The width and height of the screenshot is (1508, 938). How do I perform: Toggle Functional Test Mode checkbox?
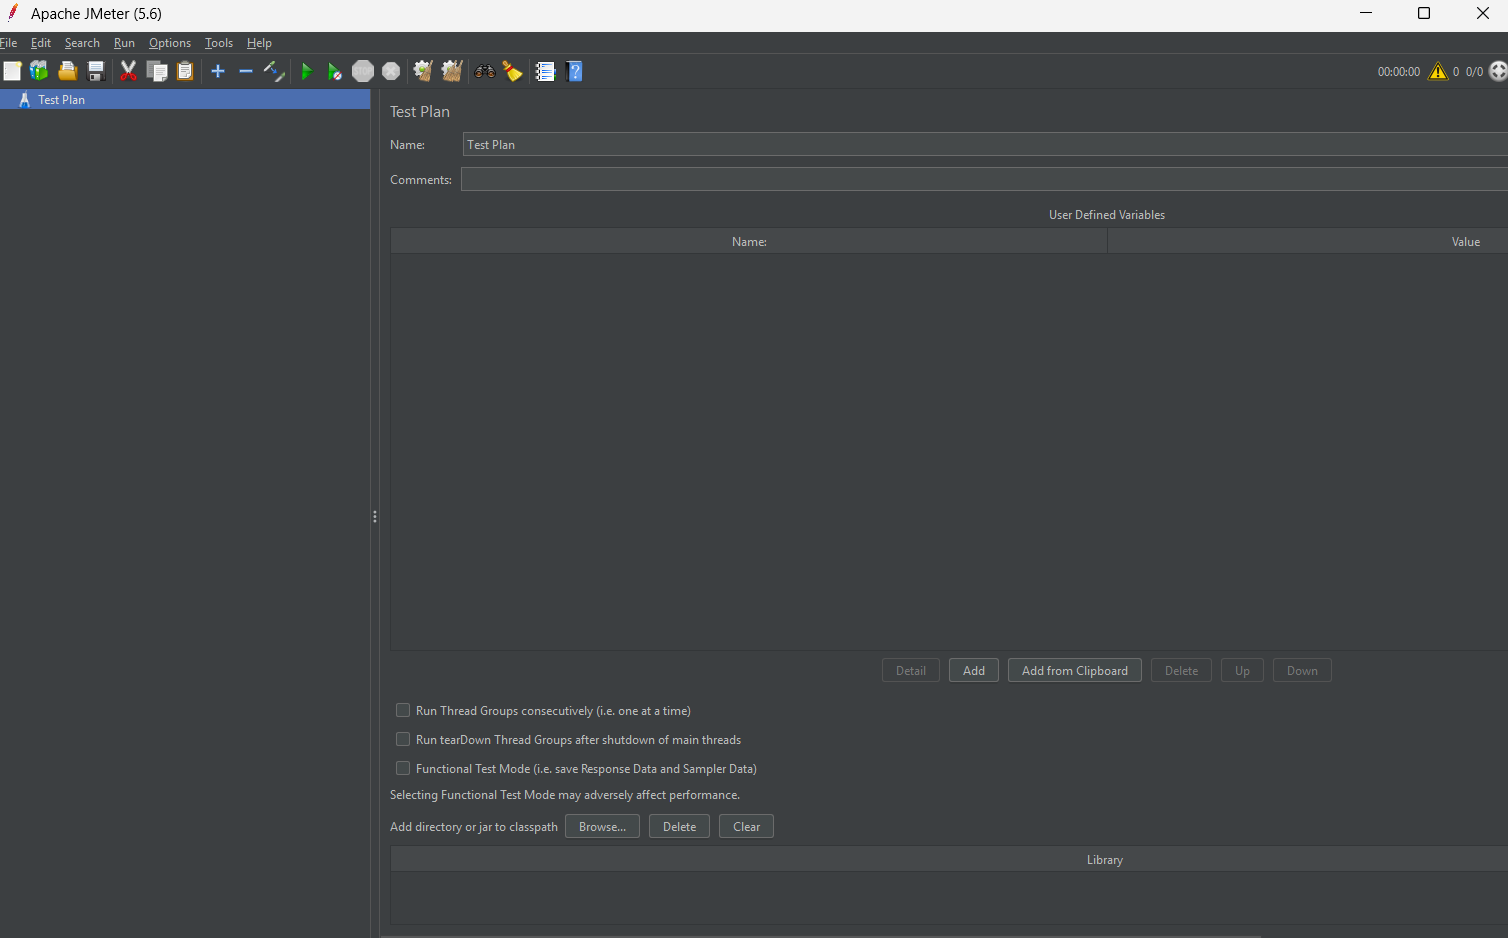coord(403,768)
